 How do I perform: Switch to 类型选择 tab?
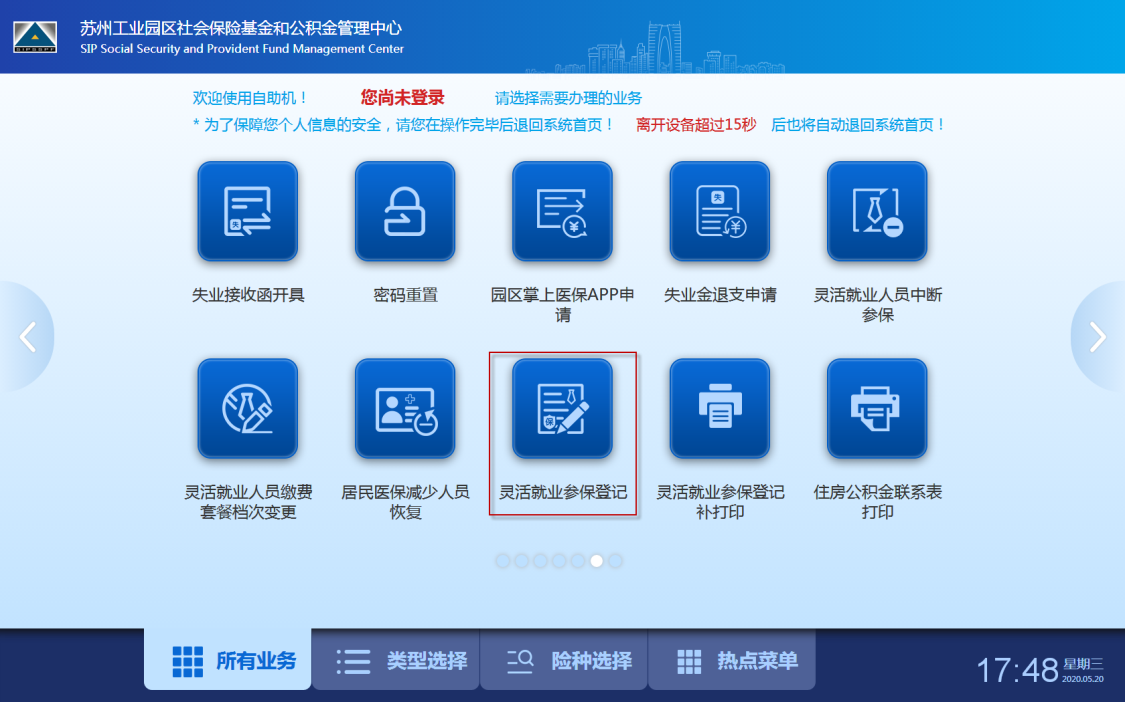click(x=395, y=660)
